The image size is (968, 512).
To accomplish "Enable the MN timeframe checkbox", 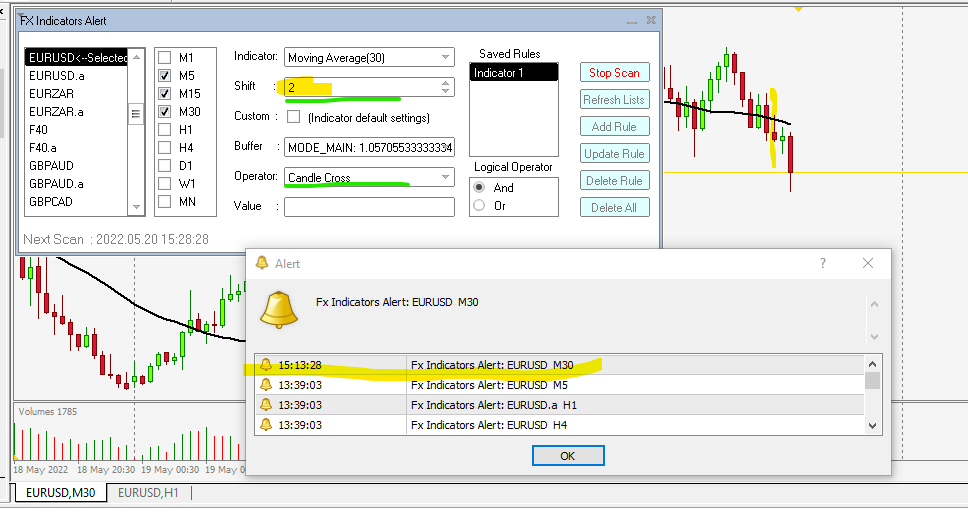I will tap(165, 201).
